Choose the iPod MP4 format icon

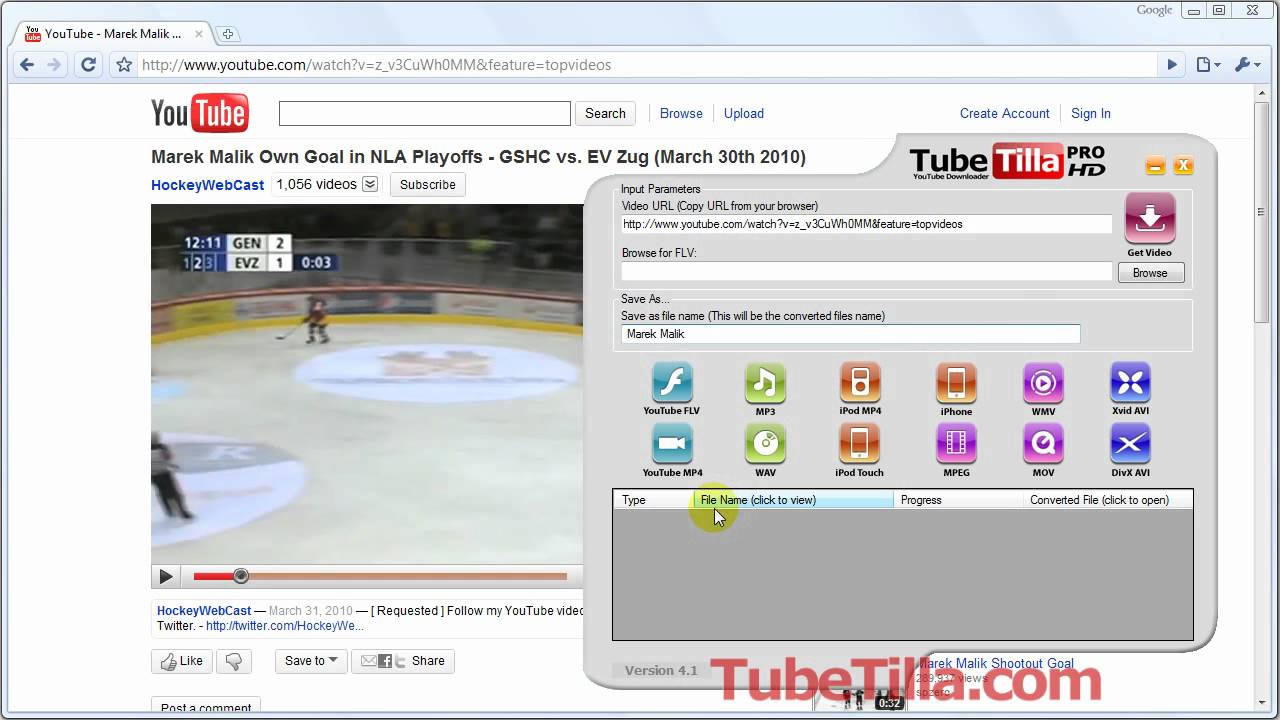pos(860,383)
